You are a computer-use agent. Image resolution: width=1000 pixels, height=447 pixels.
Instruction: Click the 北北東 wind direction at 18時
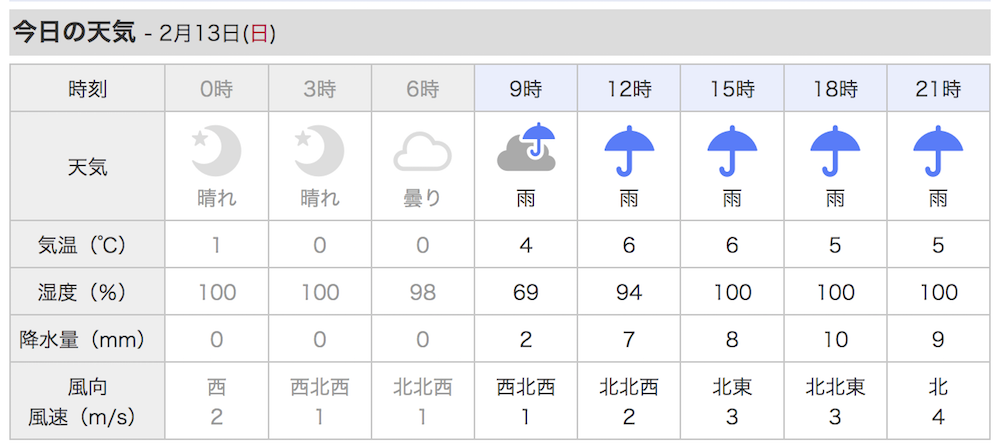pos(835,386)
